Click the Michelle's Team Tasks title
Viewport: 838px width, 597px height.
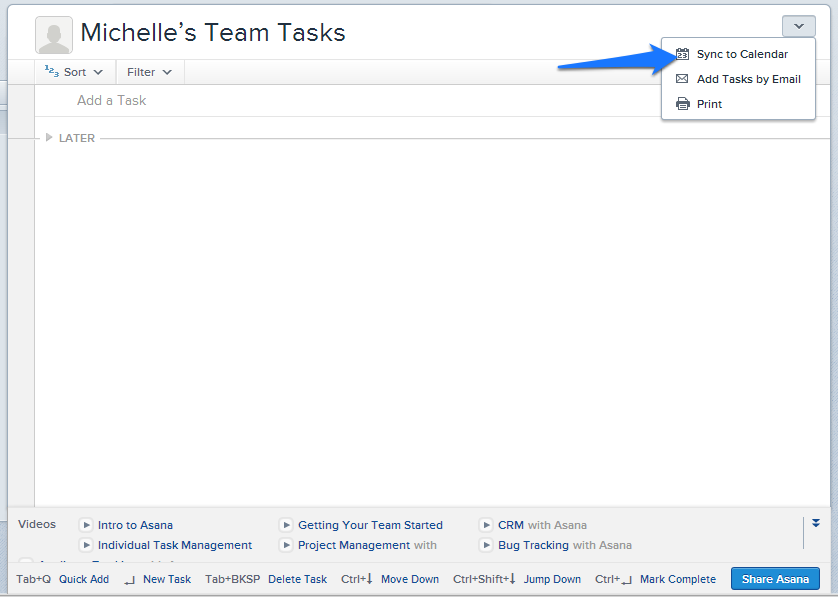[x=213, y=33]
